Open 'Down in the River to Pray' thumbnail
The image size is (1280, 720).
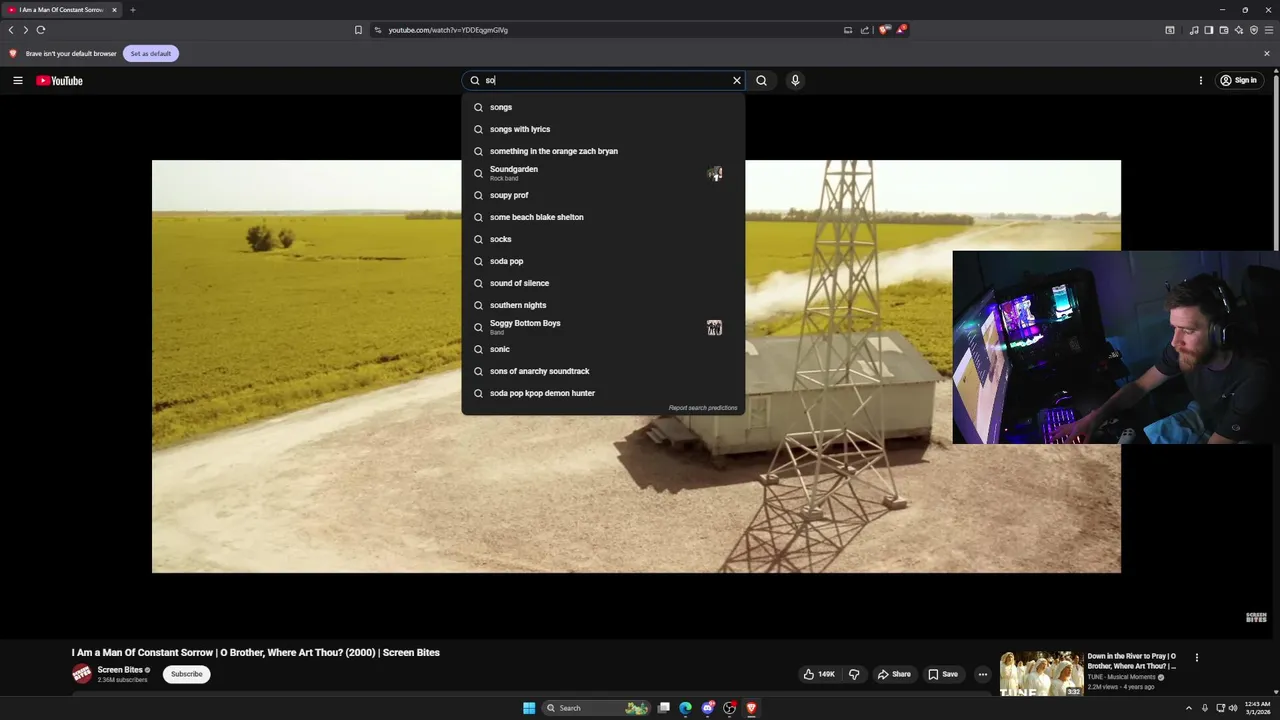(1041, 674)
